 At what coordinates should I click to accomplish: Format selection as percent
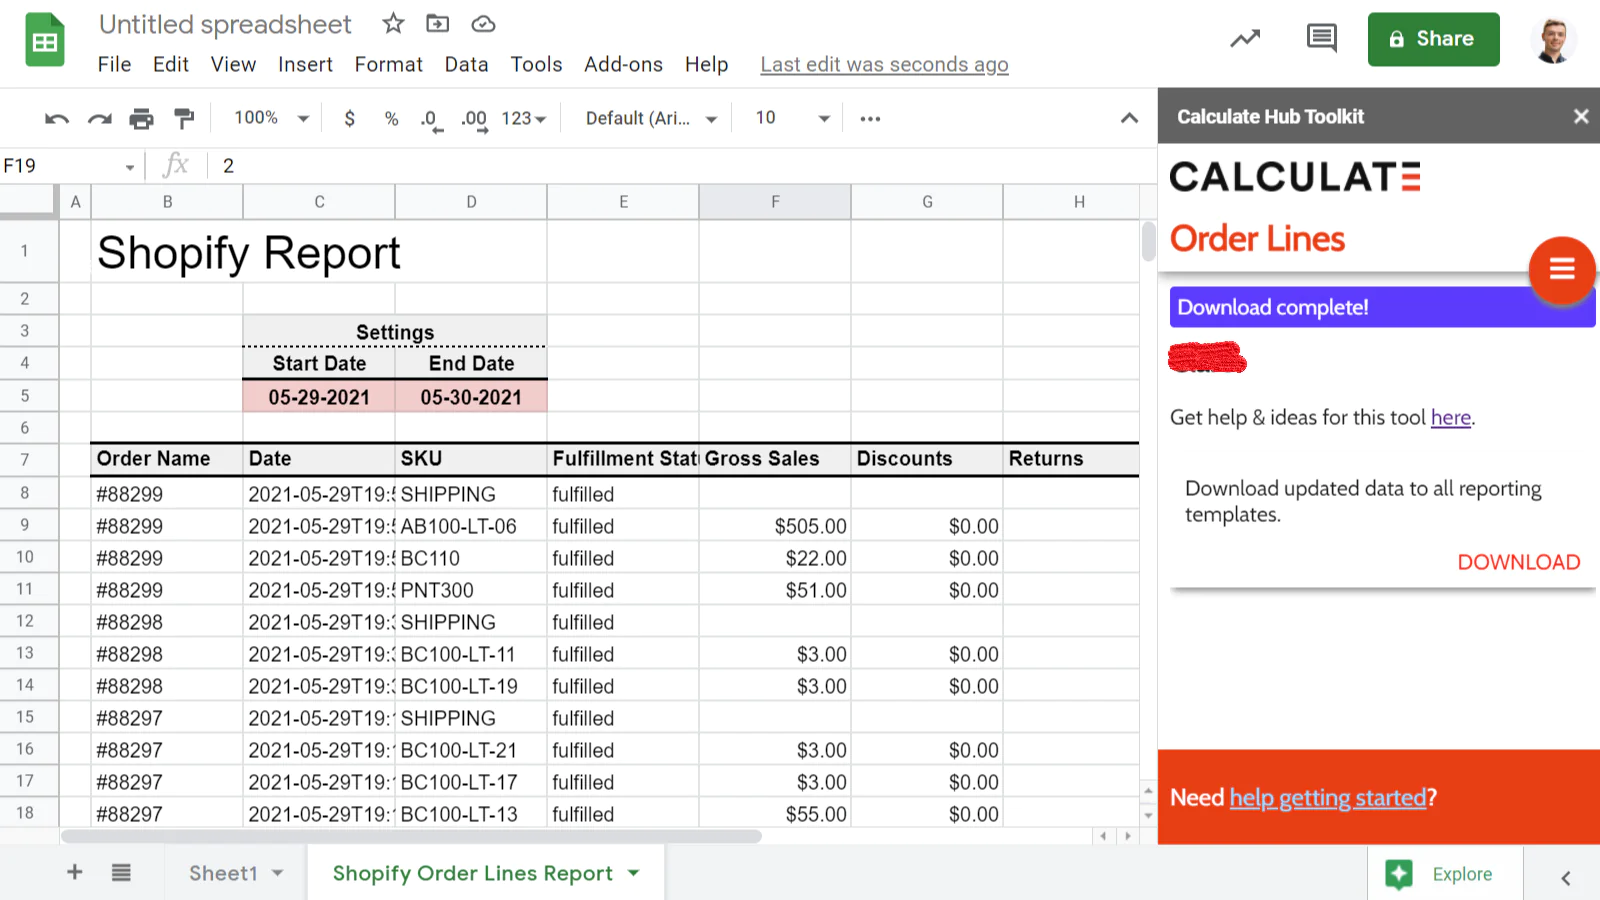391,119
